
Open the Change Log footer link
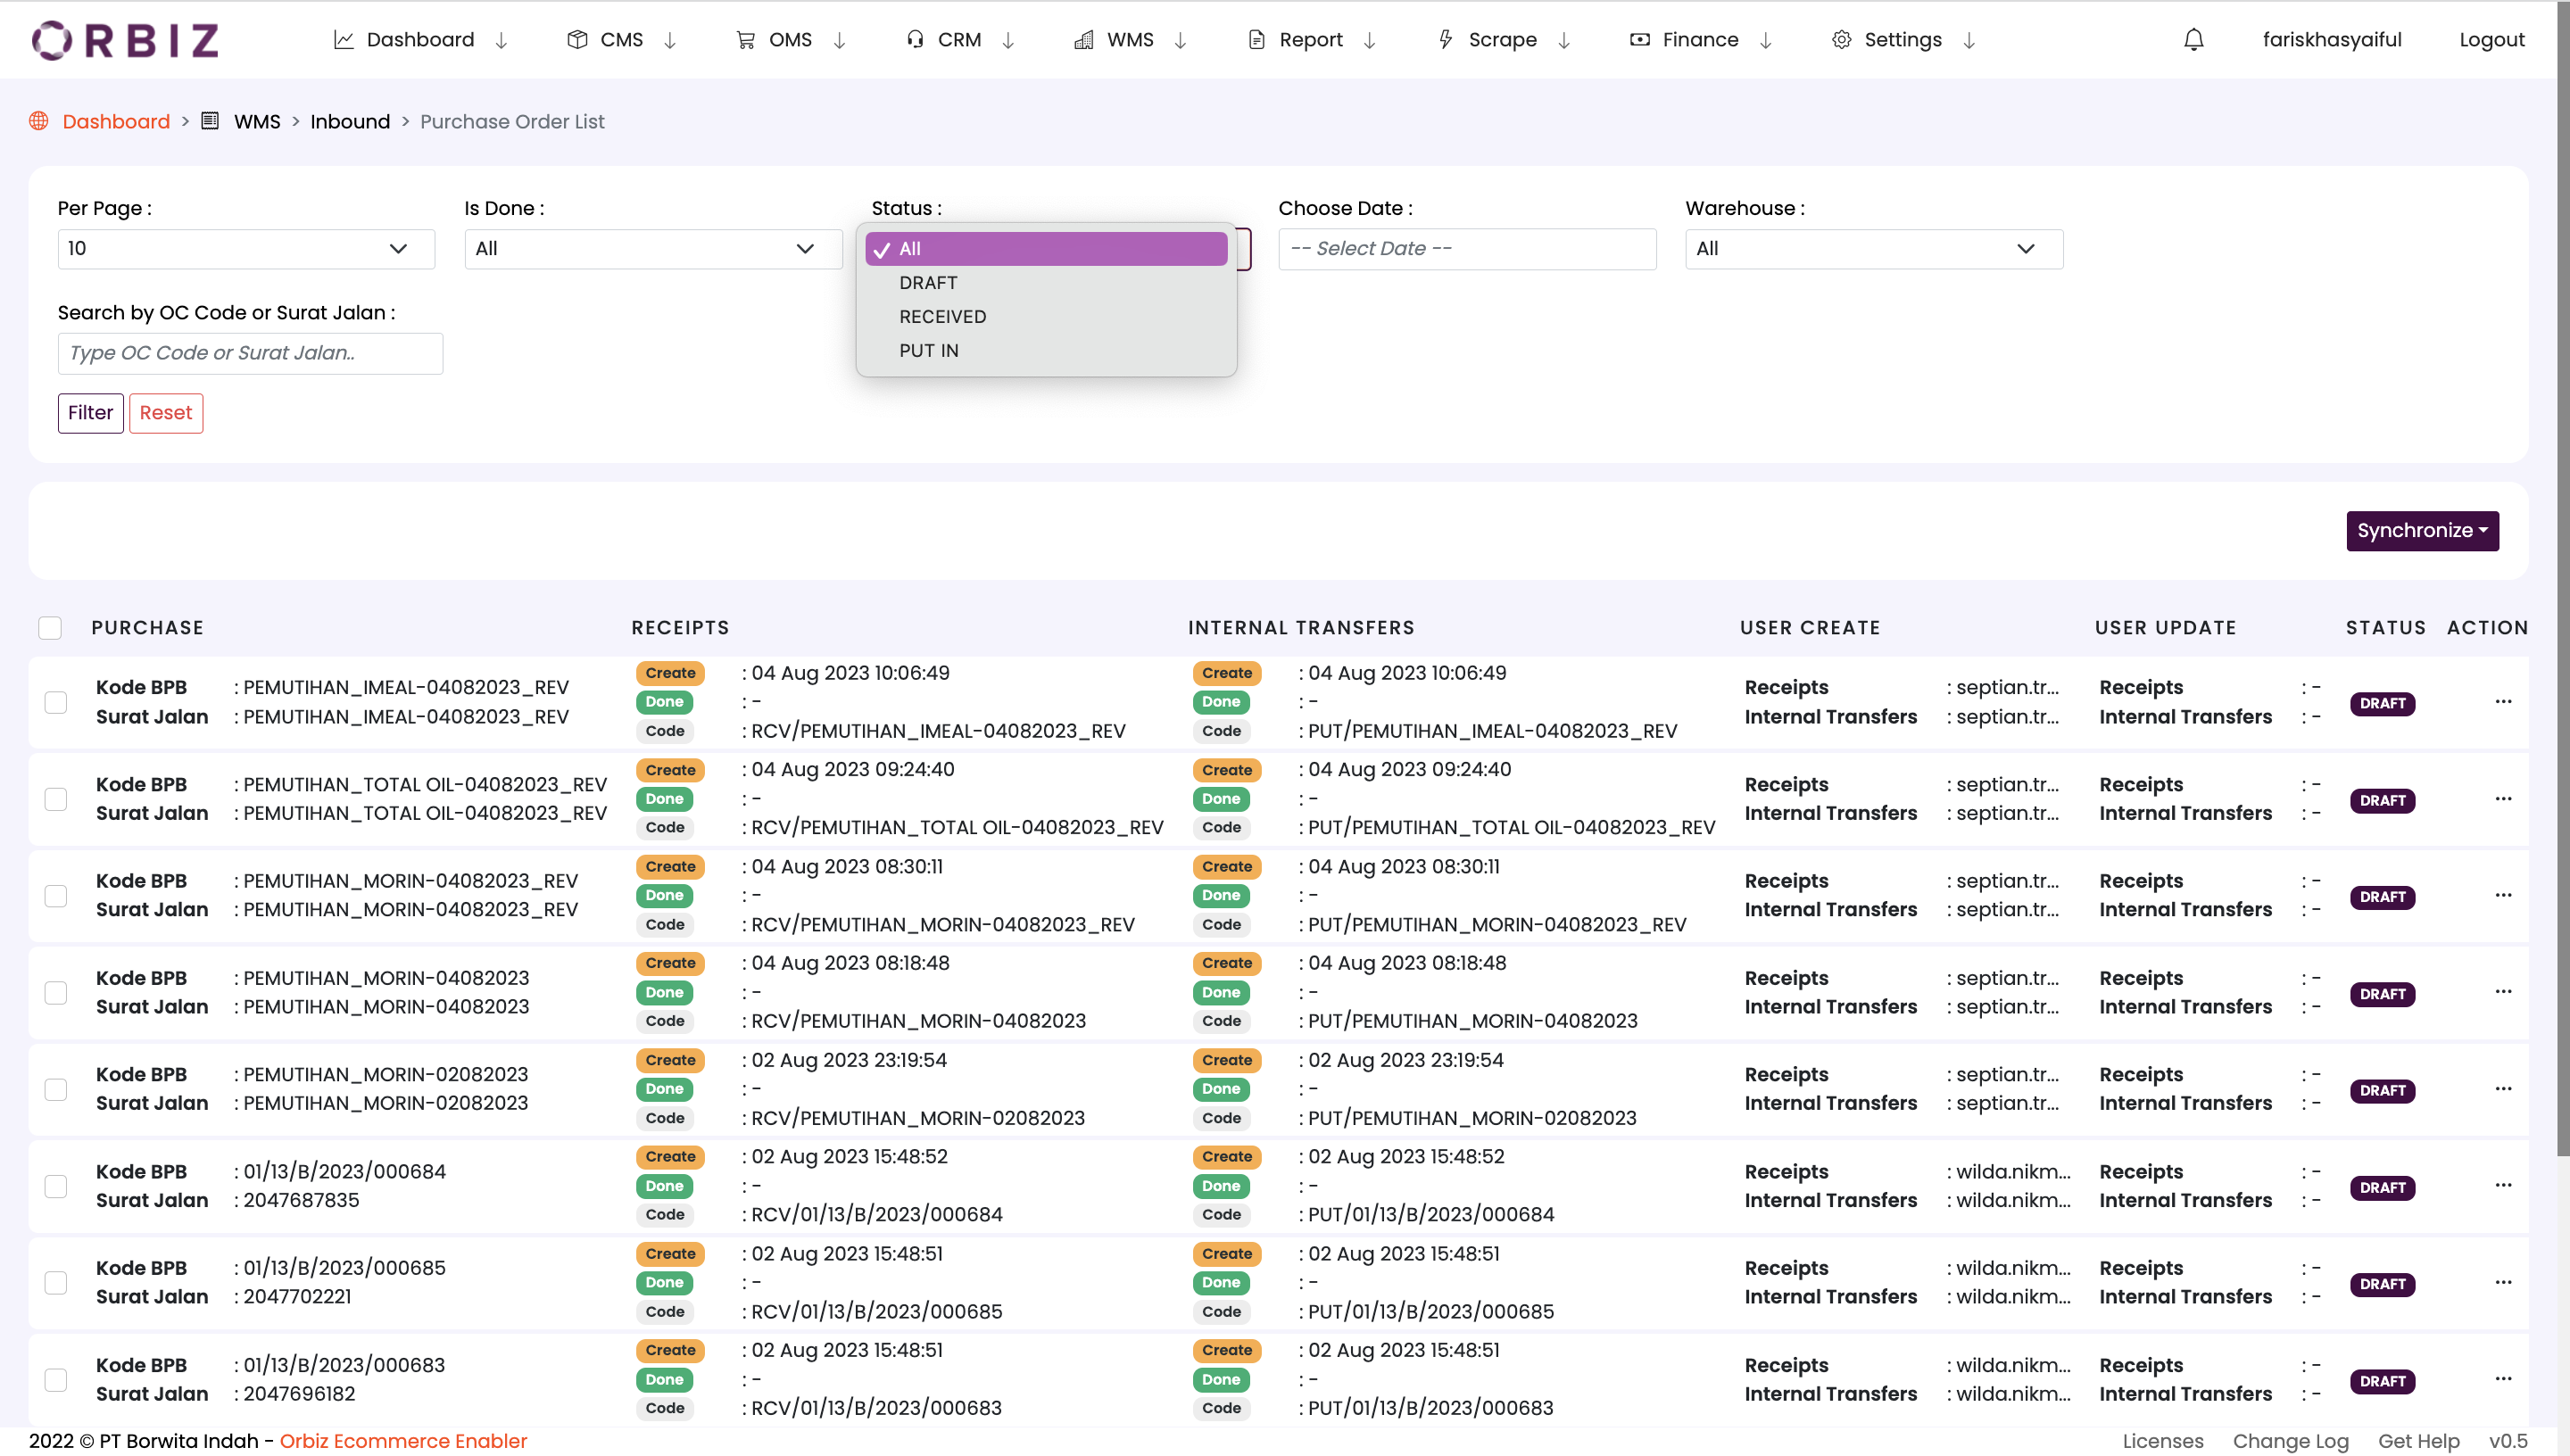pos(2290,1441)
